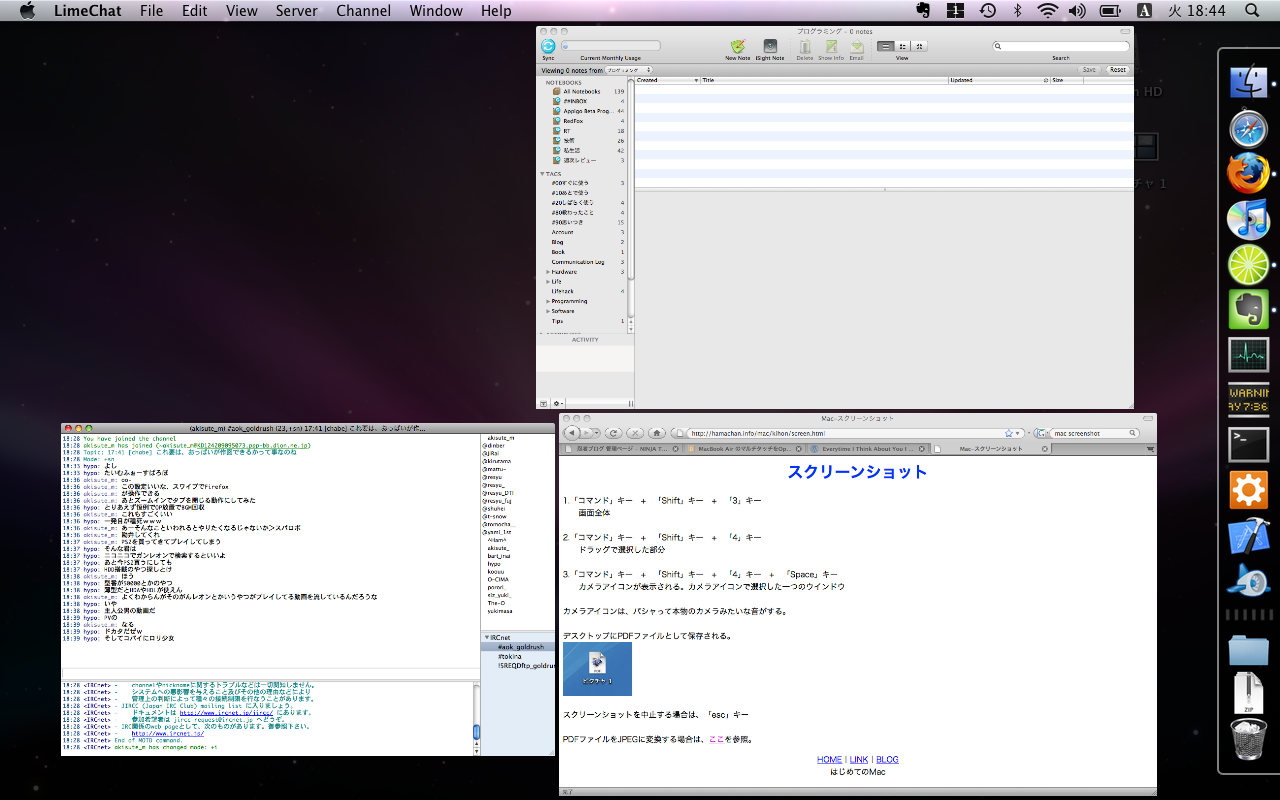Switch Evernote to list view

[885, 46]
